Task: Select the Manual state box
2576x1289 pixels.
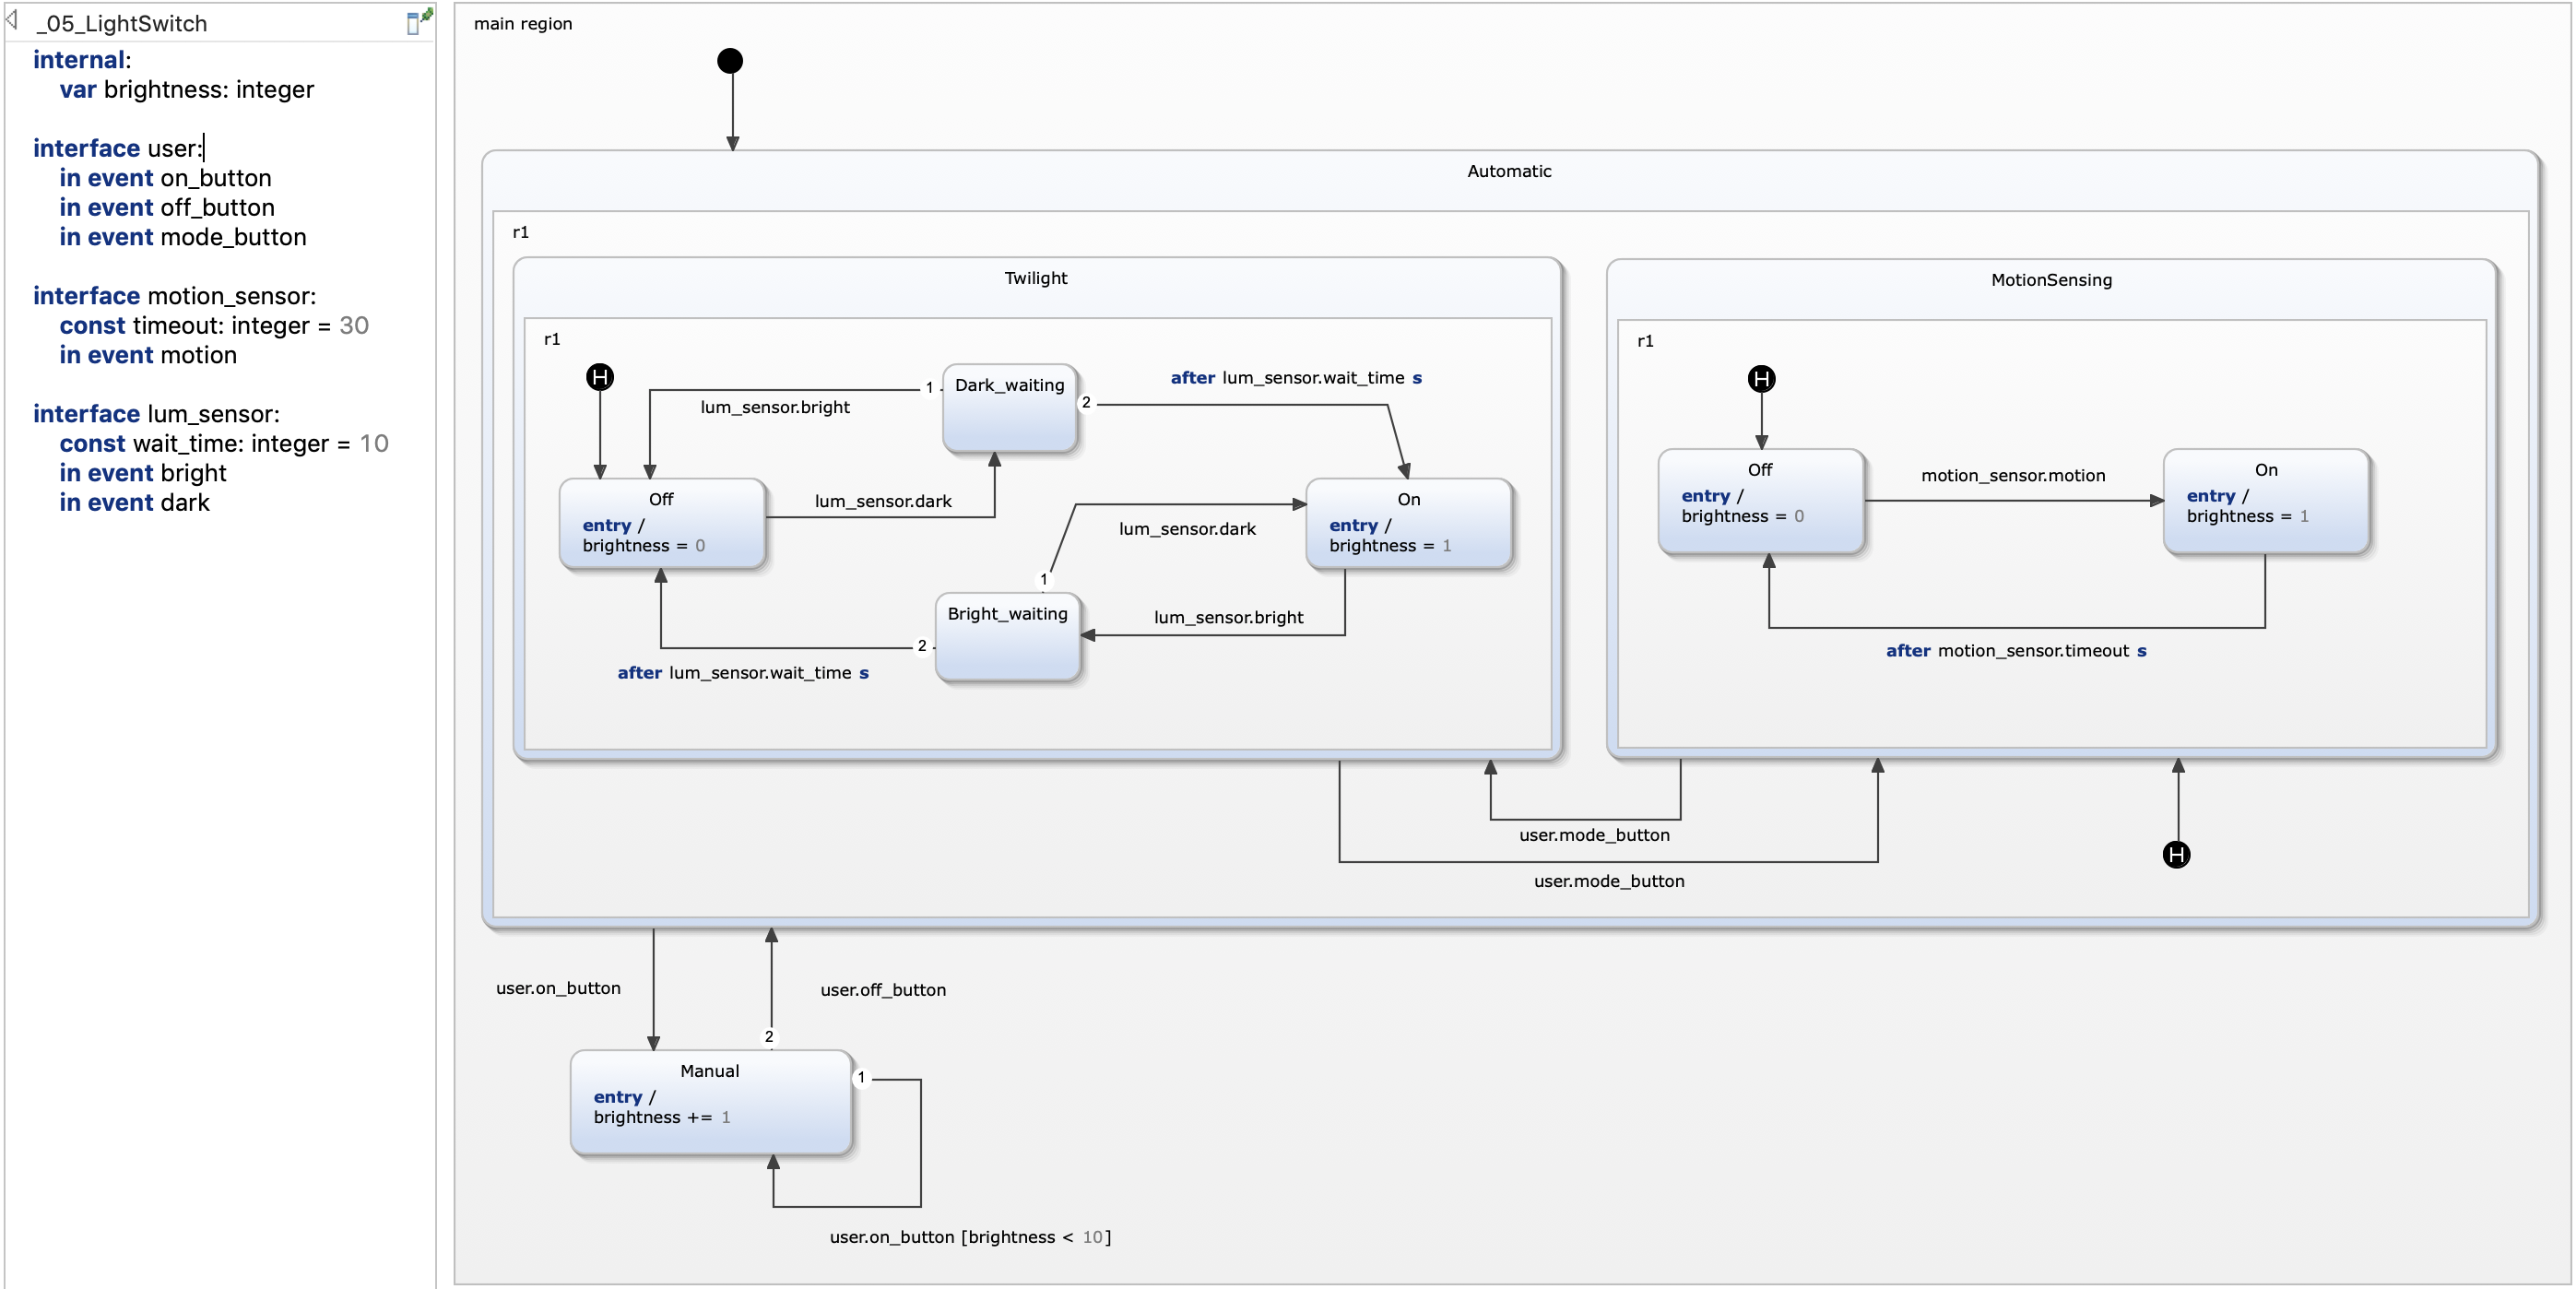Action: 710,1102
